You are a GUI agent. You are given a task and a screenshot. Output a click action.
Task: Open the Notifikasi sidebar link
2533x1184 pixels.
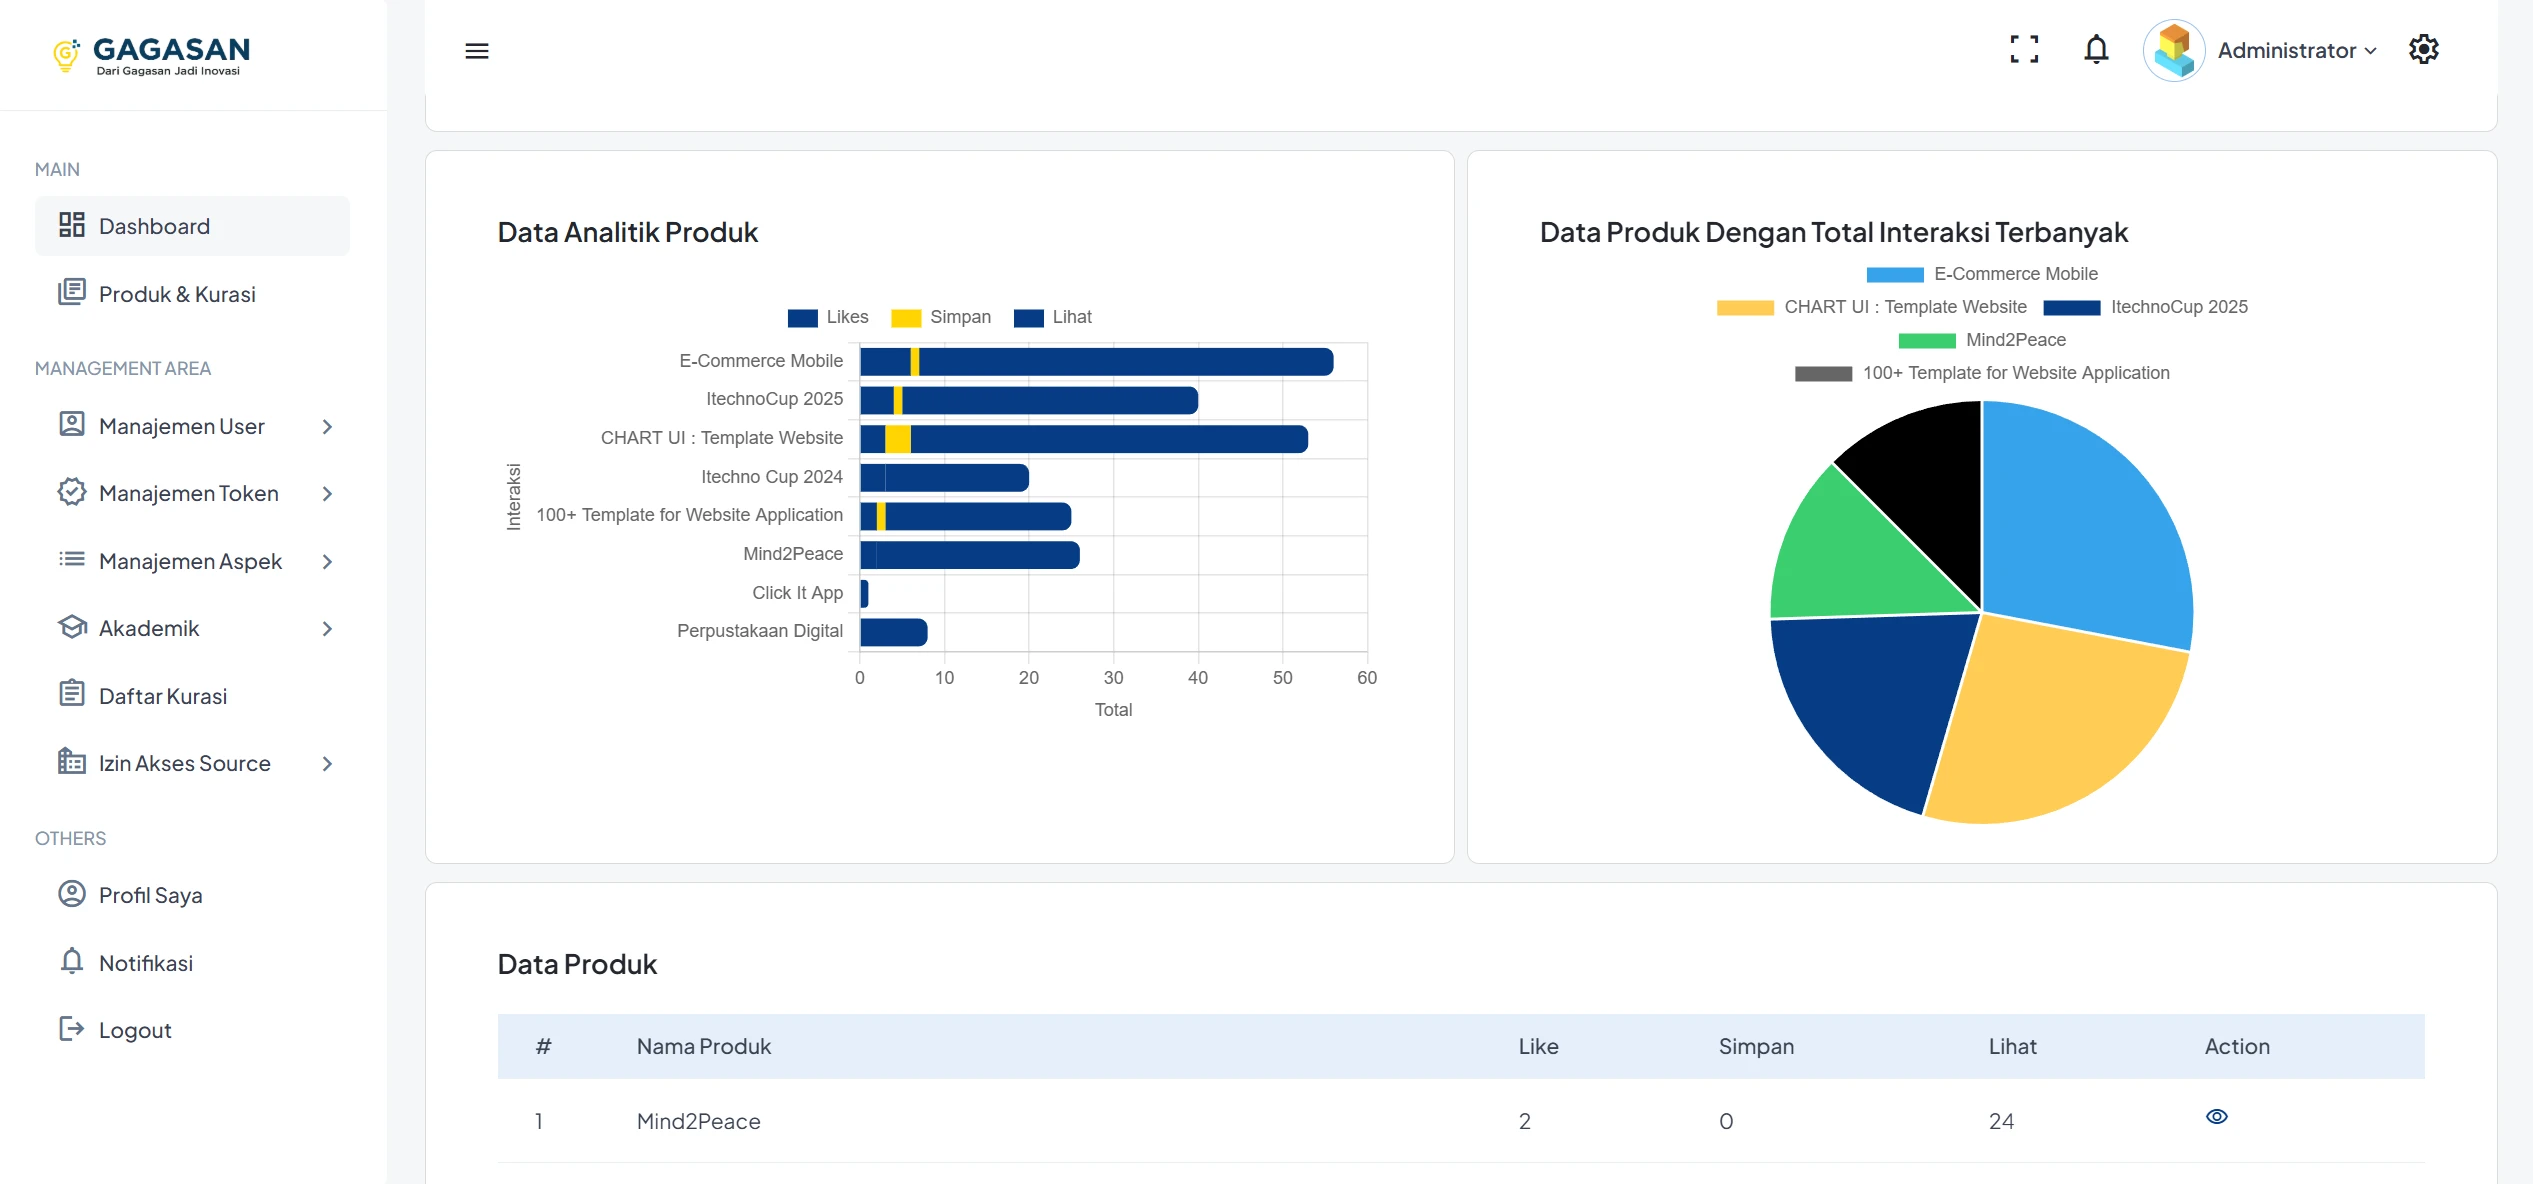coord(146,963)
